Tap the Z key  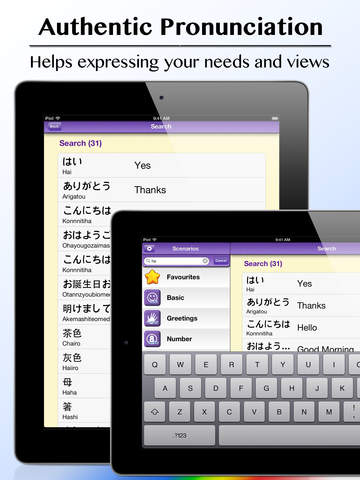click(x=180, y=412)
